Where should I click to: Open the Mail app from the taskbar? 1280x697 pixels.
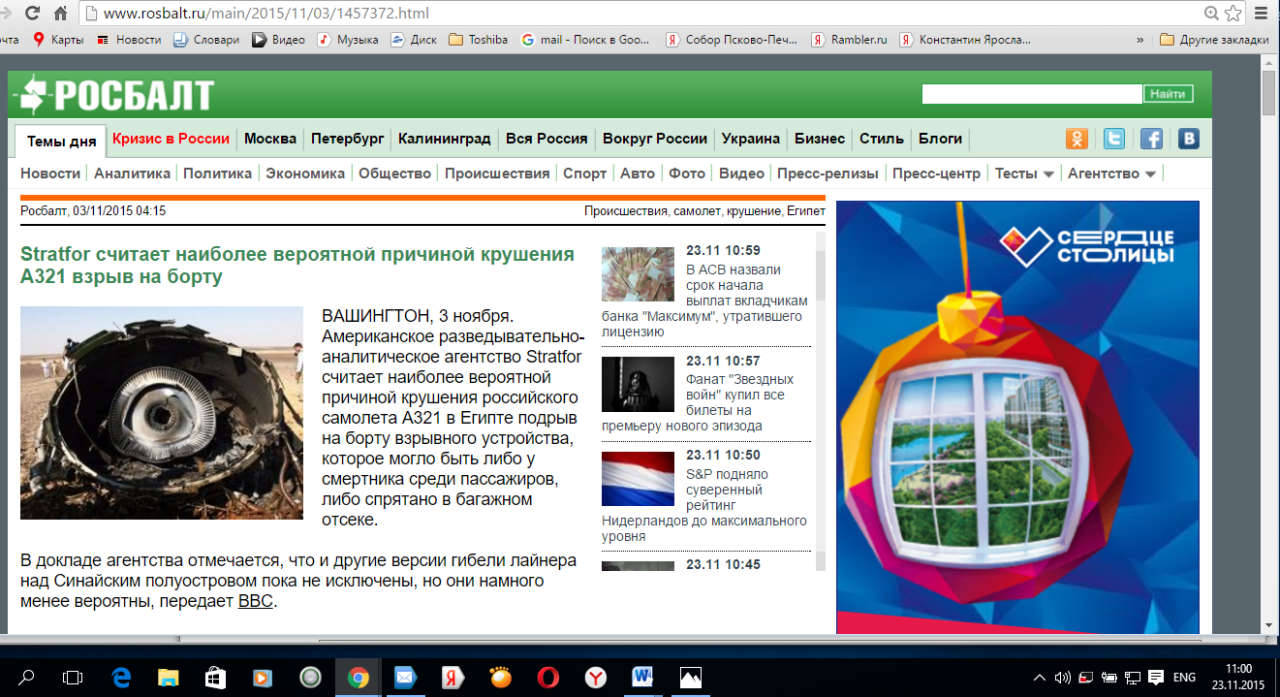405,677
